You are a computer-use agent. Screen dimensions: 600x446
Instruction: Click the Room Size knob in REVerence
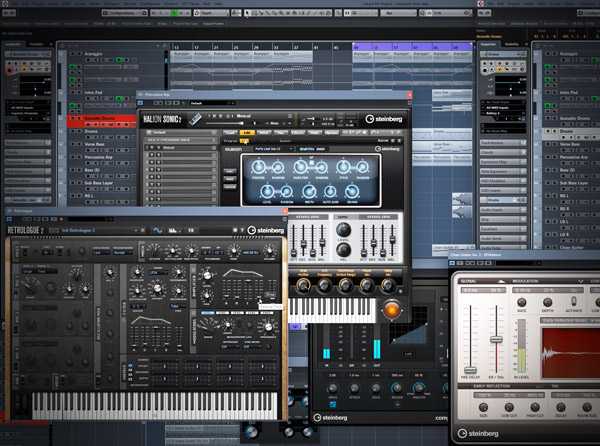pyautogui.click(x=587, y=407)
